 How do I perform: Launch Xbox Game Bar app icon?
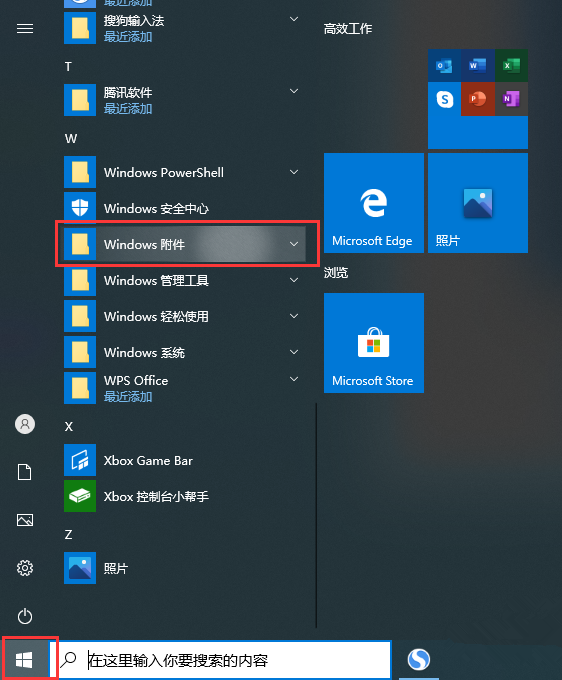point(80,460)
